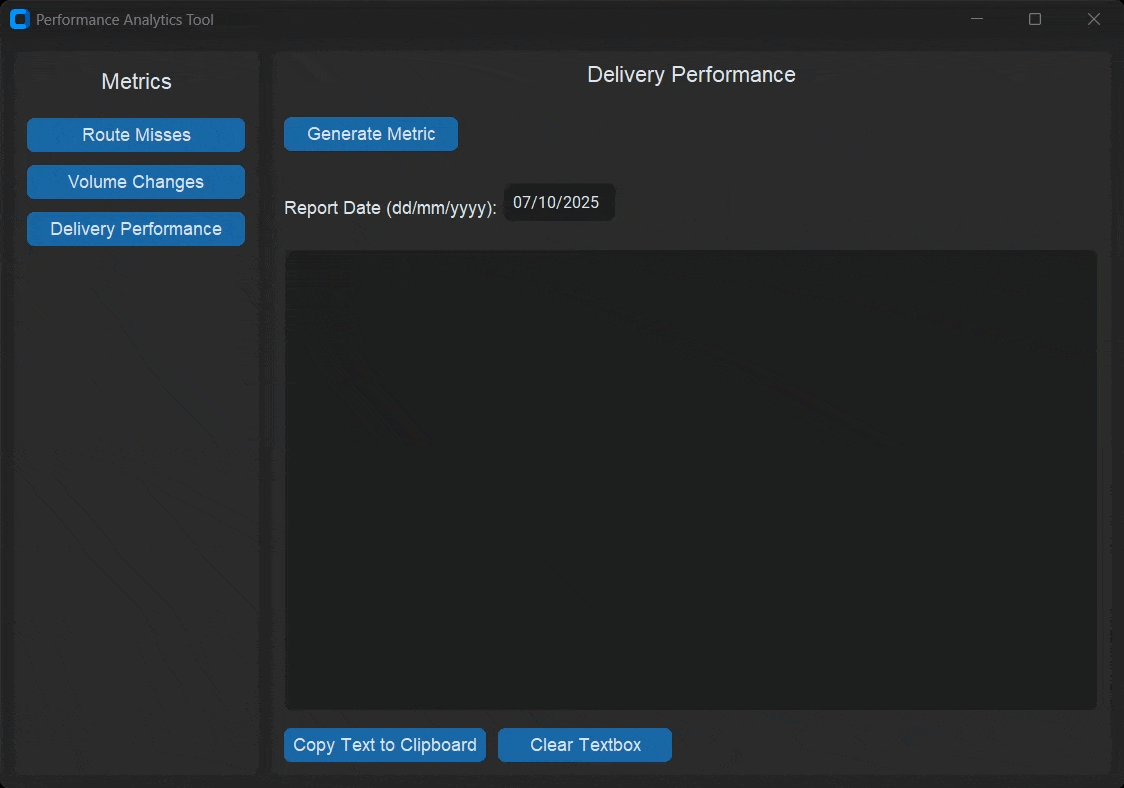Minimize the Performance Analytics Tool window
The width and height of the screenshot is (1124, 788).
coord(977,19)
